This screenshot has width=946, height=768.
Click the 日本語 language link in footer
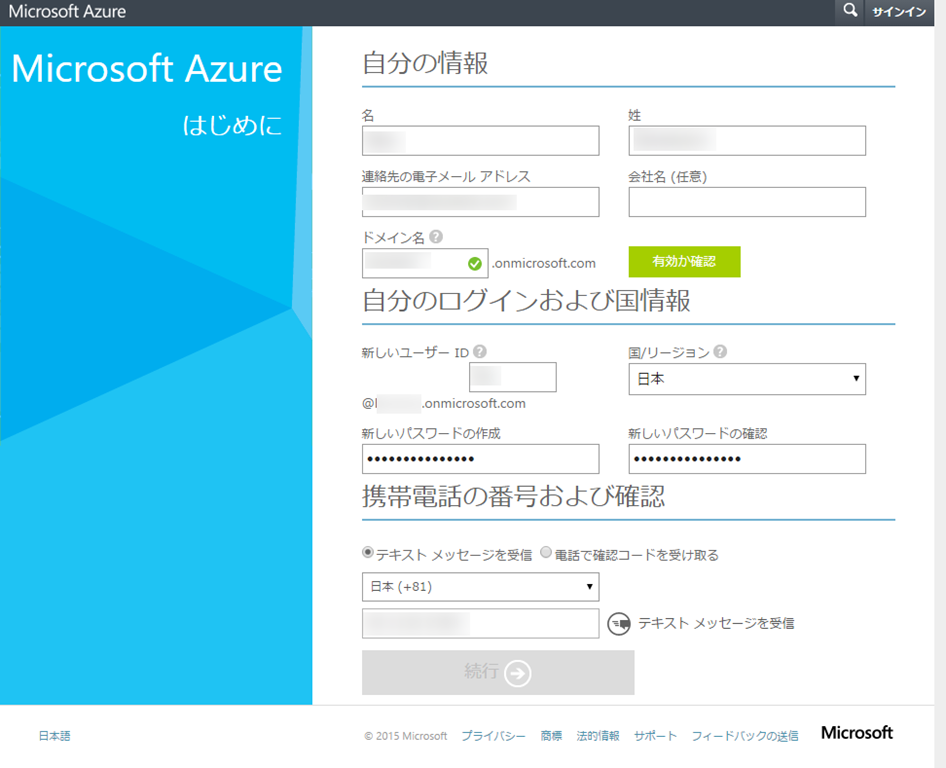coord(54,735)
